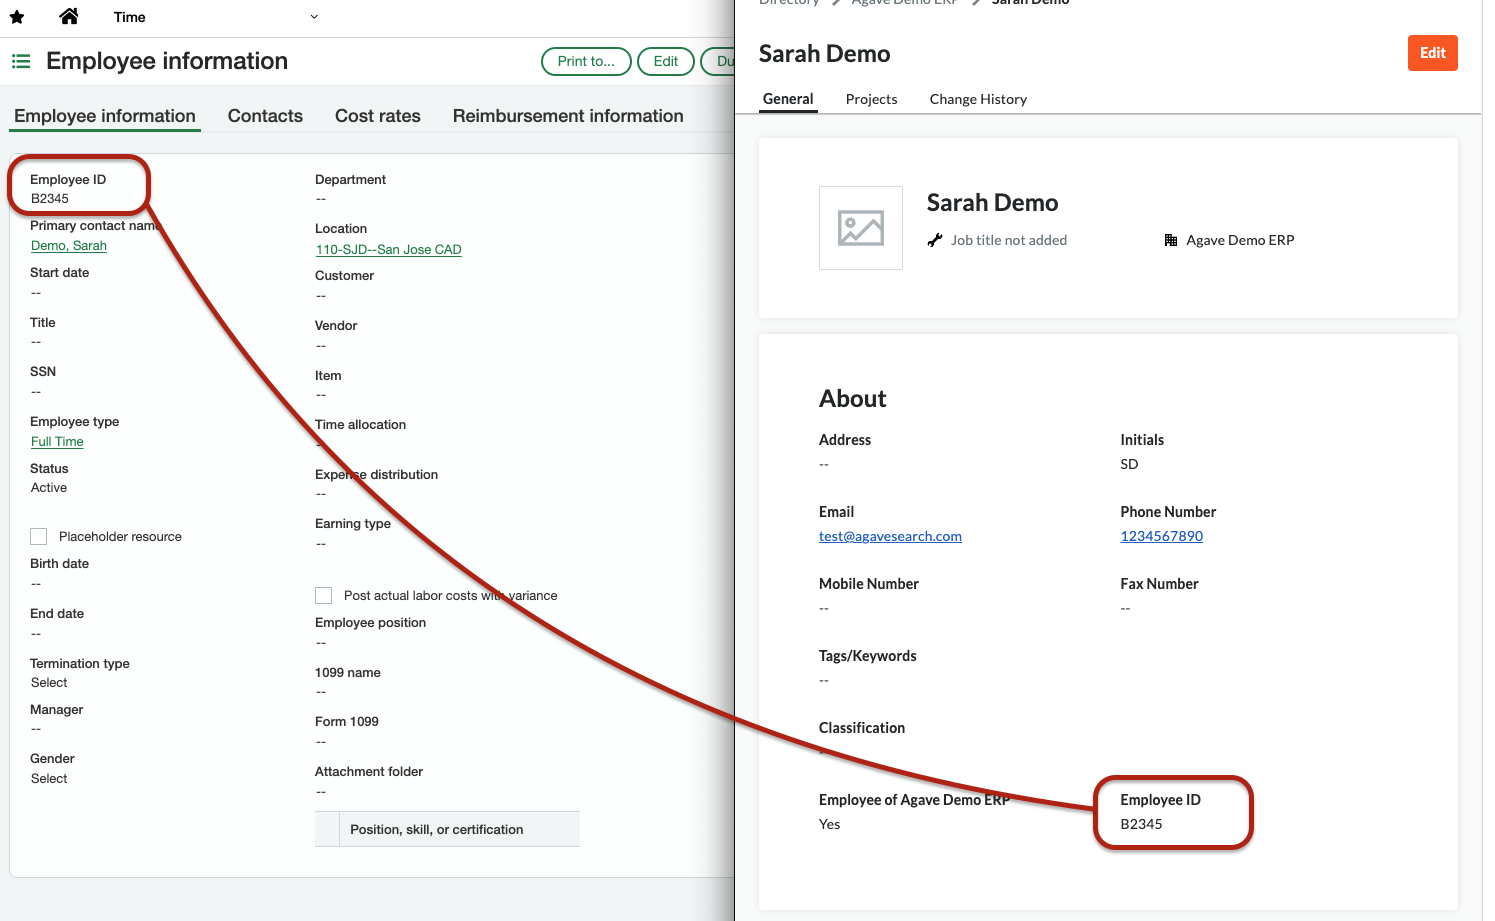Click the Earning type label
The width and height of the screenshot is (1495, 921).
pos(353,524)
